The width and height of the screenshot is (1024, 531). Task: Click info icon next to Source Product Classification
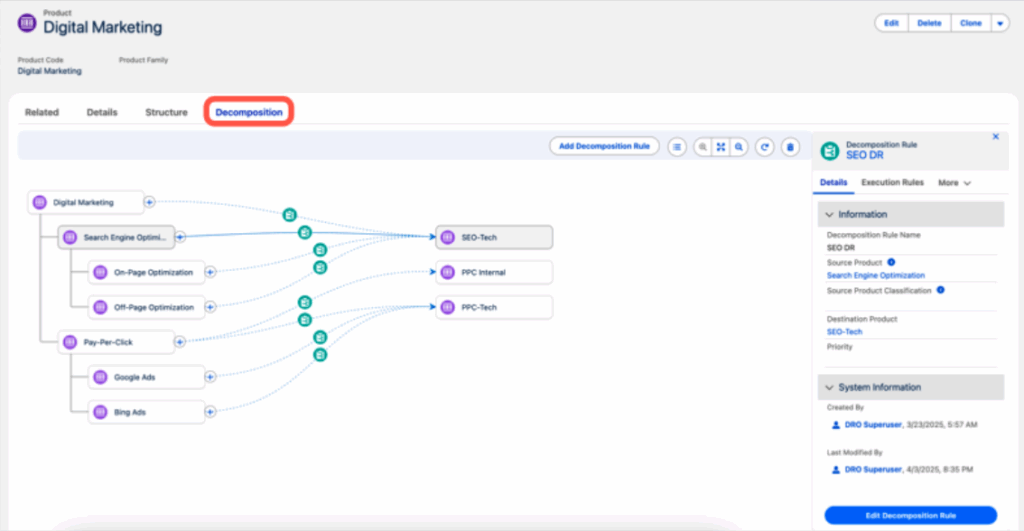(941, 290)
